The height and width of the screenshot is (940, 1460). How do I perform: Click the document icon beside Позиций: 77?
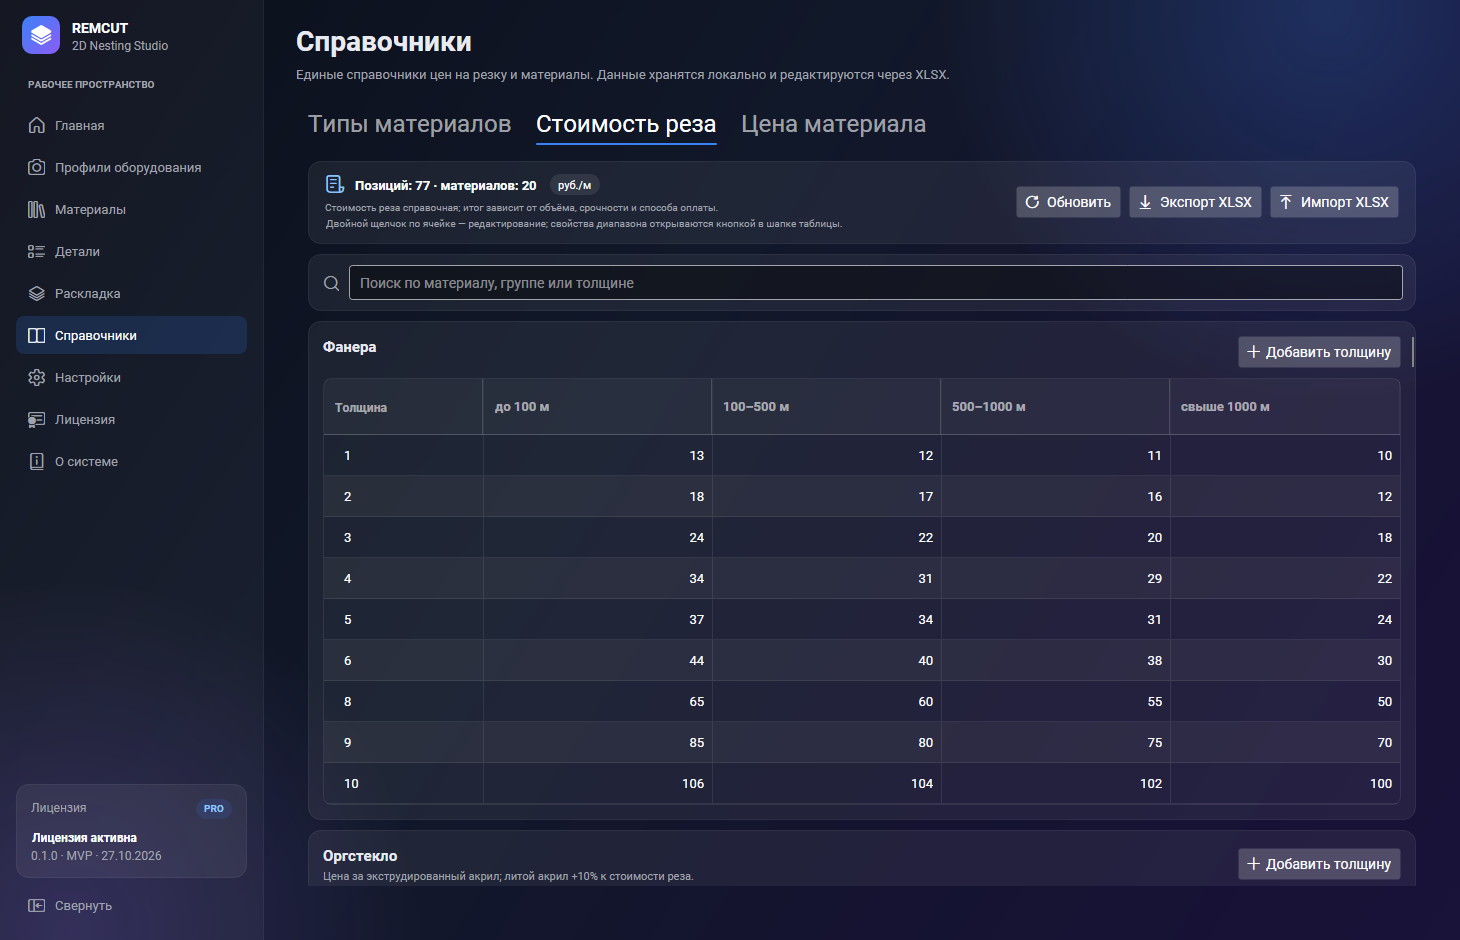coord(335,184)
